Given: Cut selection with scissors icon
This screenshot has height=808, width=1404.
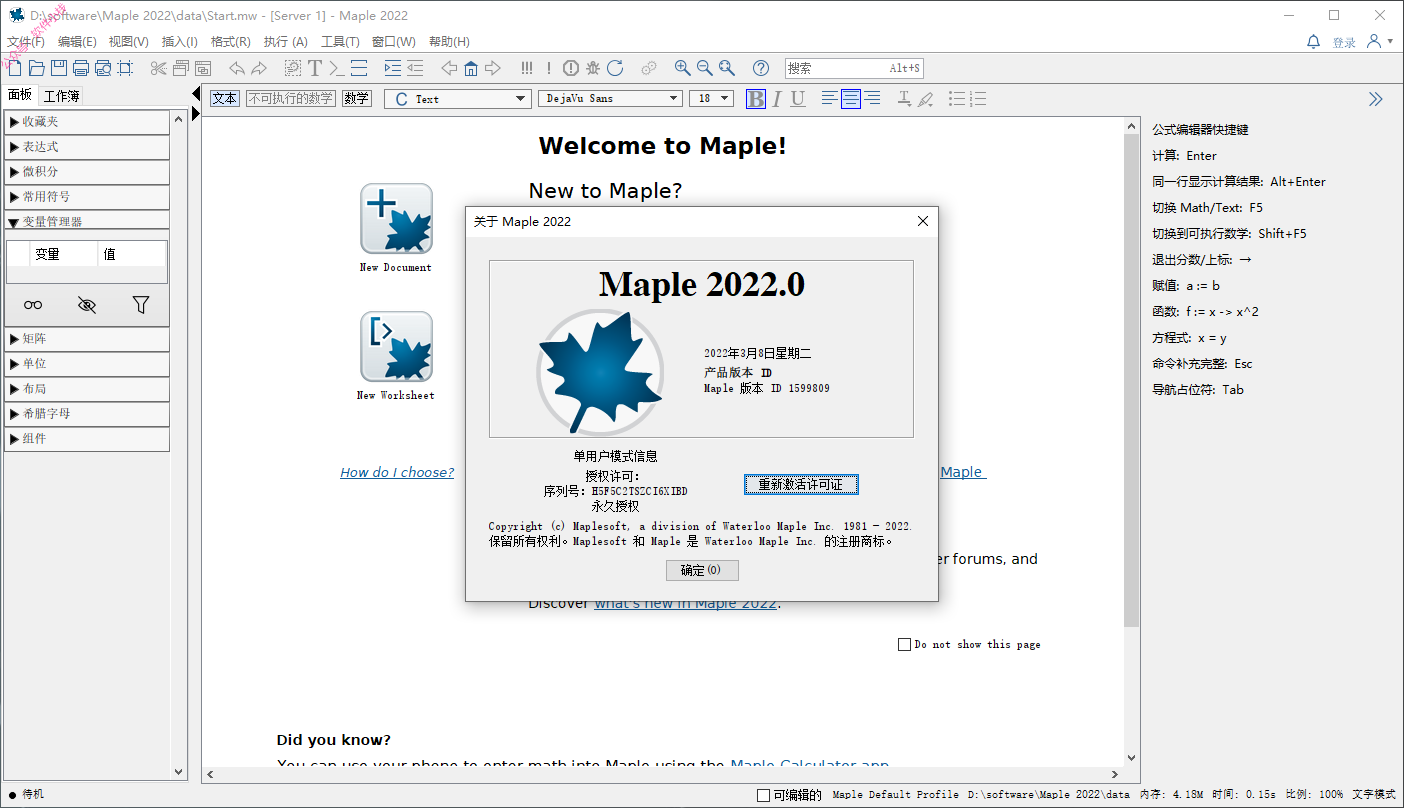Looking at the screenshot, I should 158,68.
